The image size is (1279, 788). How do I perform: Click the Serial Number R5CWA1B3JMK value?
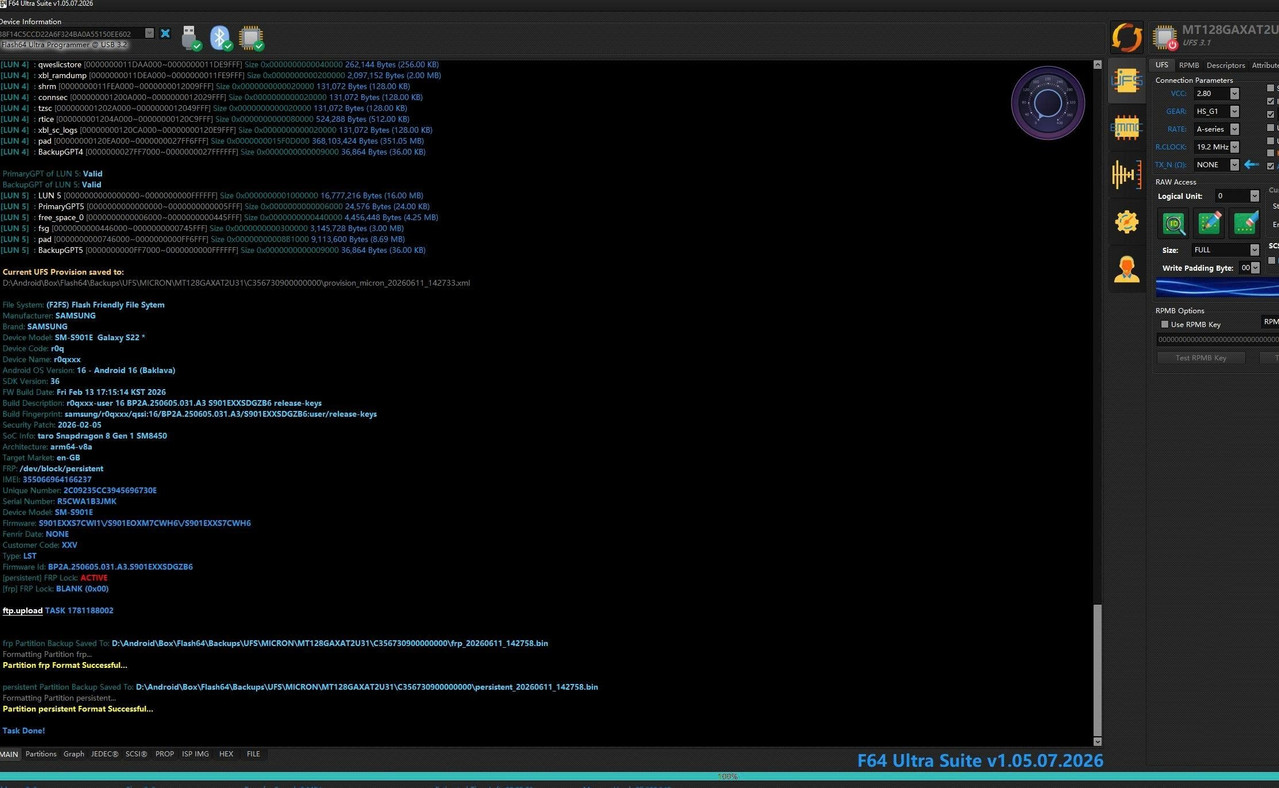click(x=87, y=501)
